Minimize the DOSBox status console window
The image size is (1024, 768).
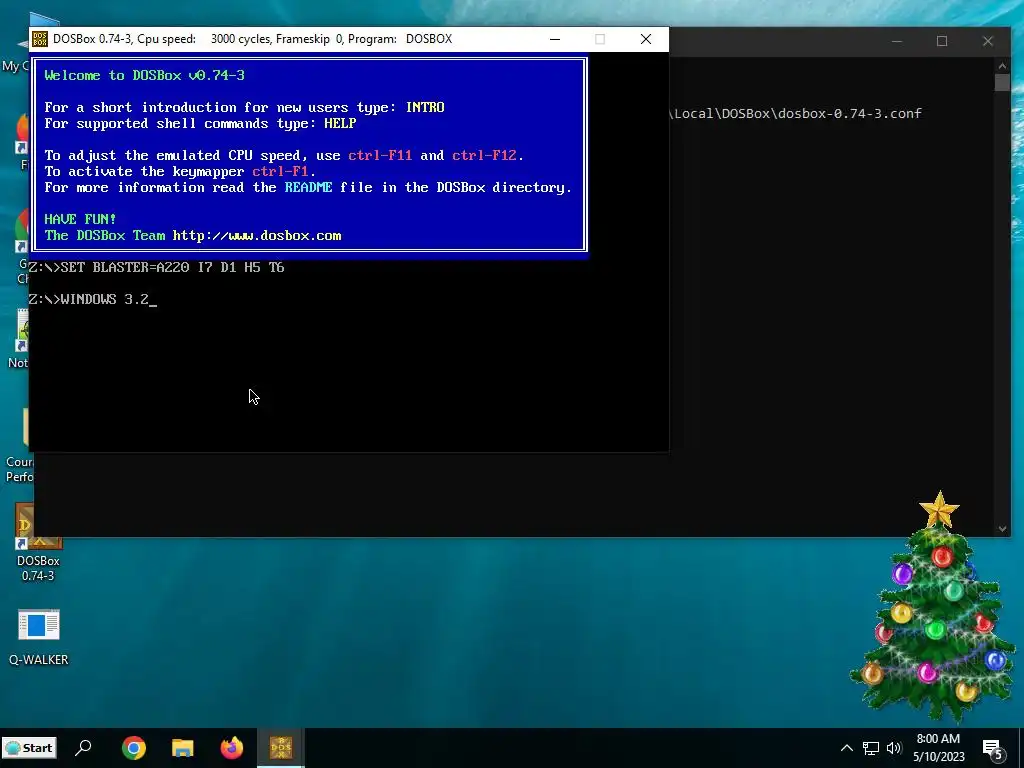click(897, 41)
